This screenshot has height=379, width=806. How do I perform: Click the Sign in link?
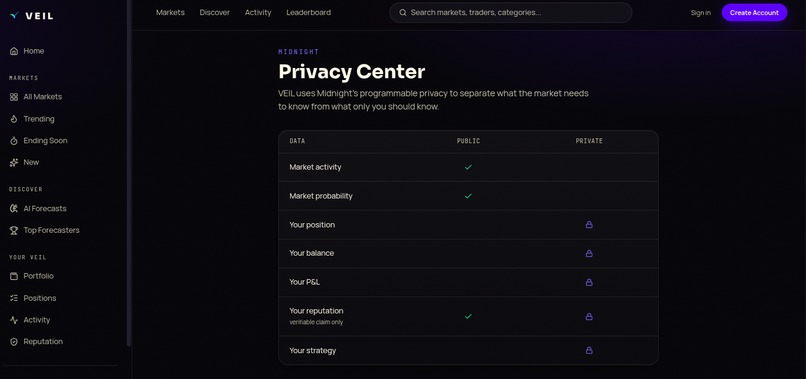click(701, 13)
